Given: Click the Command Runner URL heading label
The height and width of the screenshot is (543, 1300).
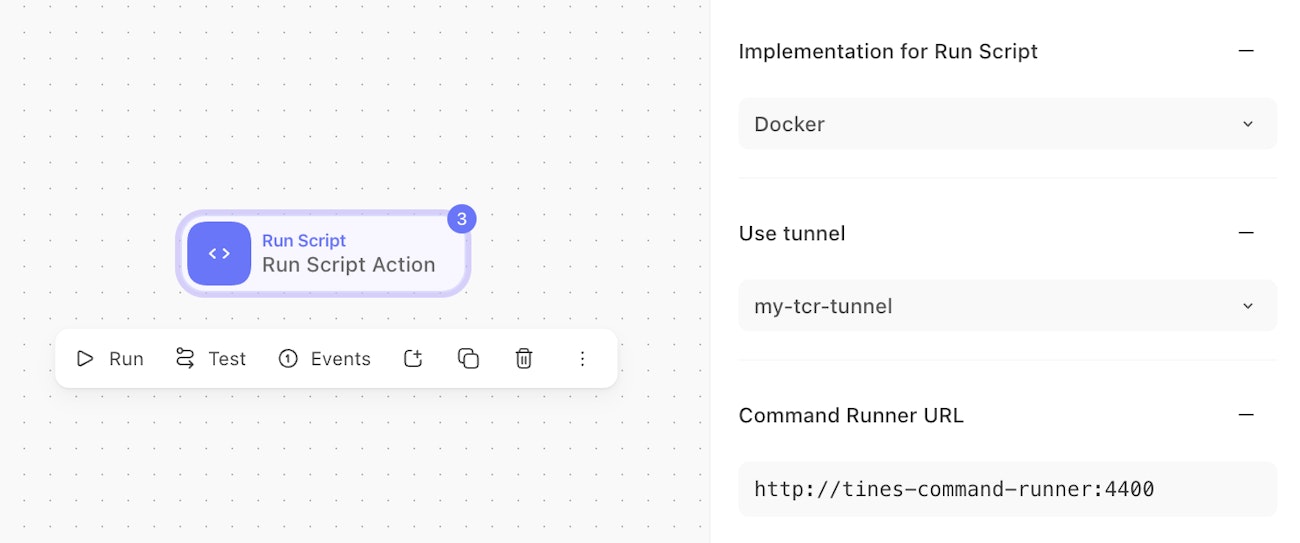Looking at the screenshot, I should click(x=851, y=415).
